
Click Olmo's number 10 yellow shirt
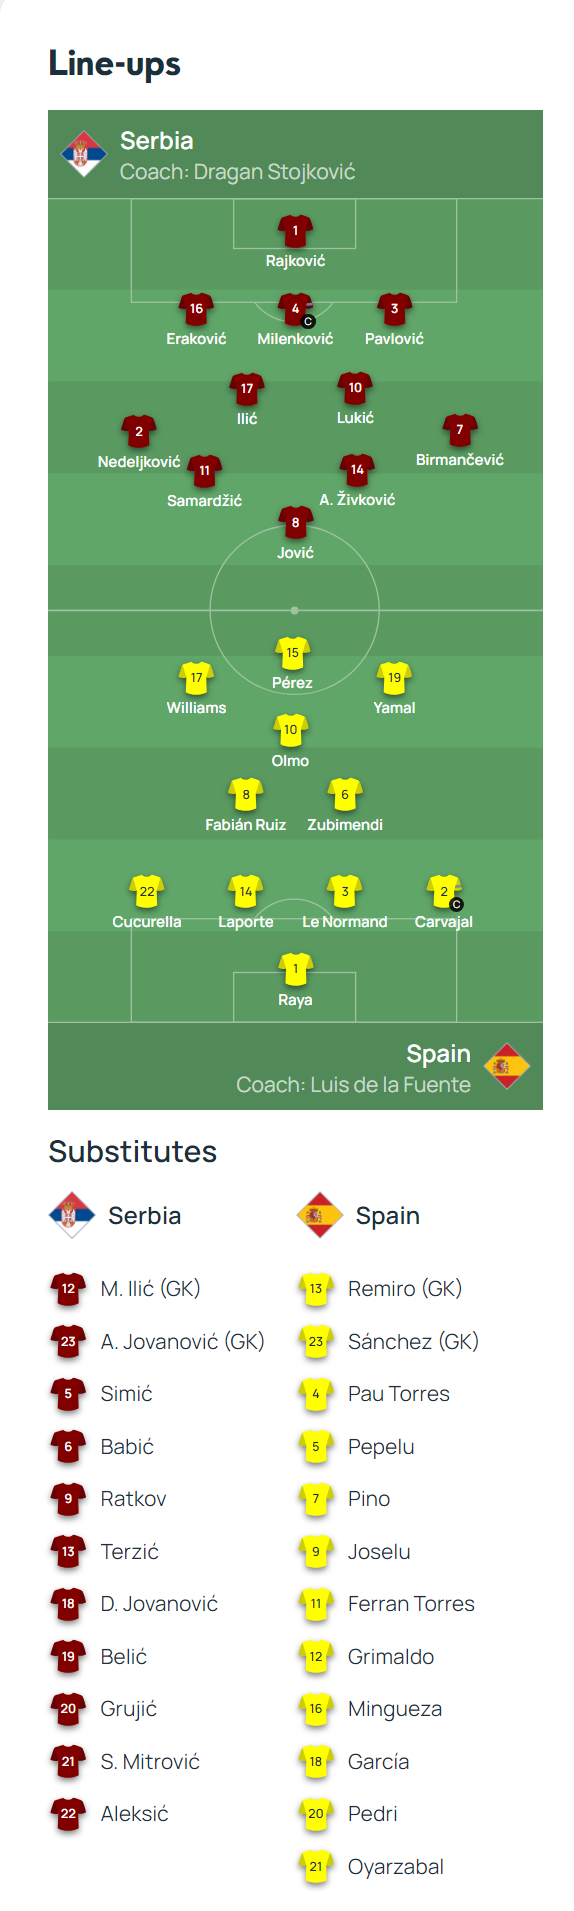click(x=290, y=731)
